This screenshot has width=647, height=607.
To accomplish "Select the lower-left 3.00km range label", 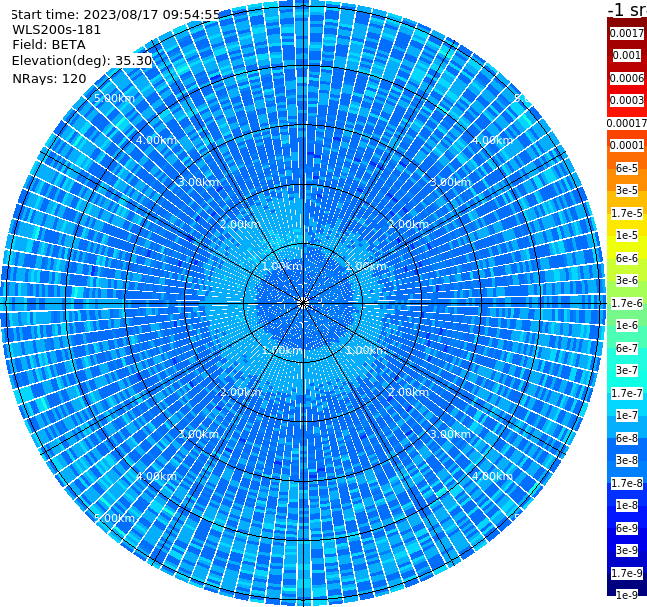I will point(198,434).
